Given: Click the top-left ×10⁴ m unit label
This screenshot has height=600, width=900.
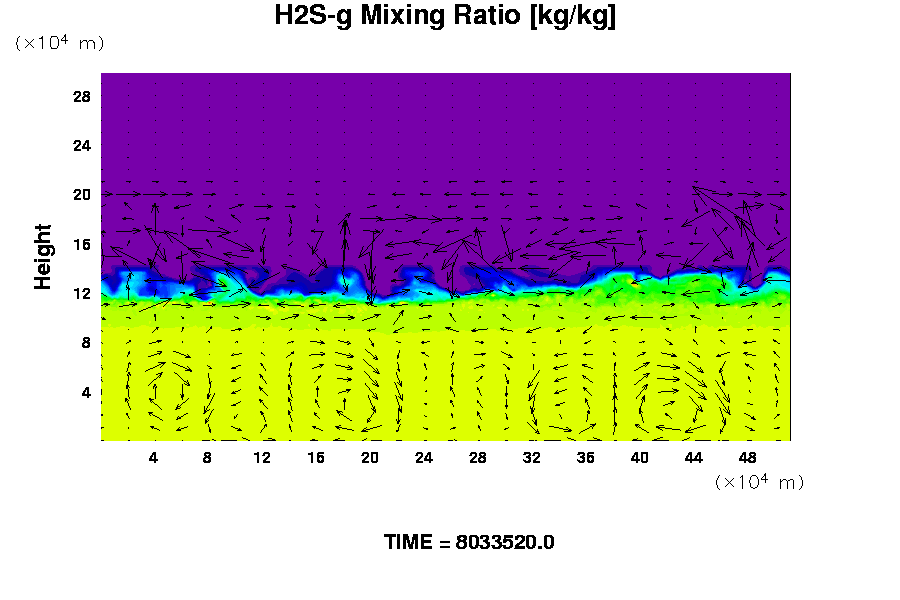Looking at the screenshot, I should click(59, 43).
